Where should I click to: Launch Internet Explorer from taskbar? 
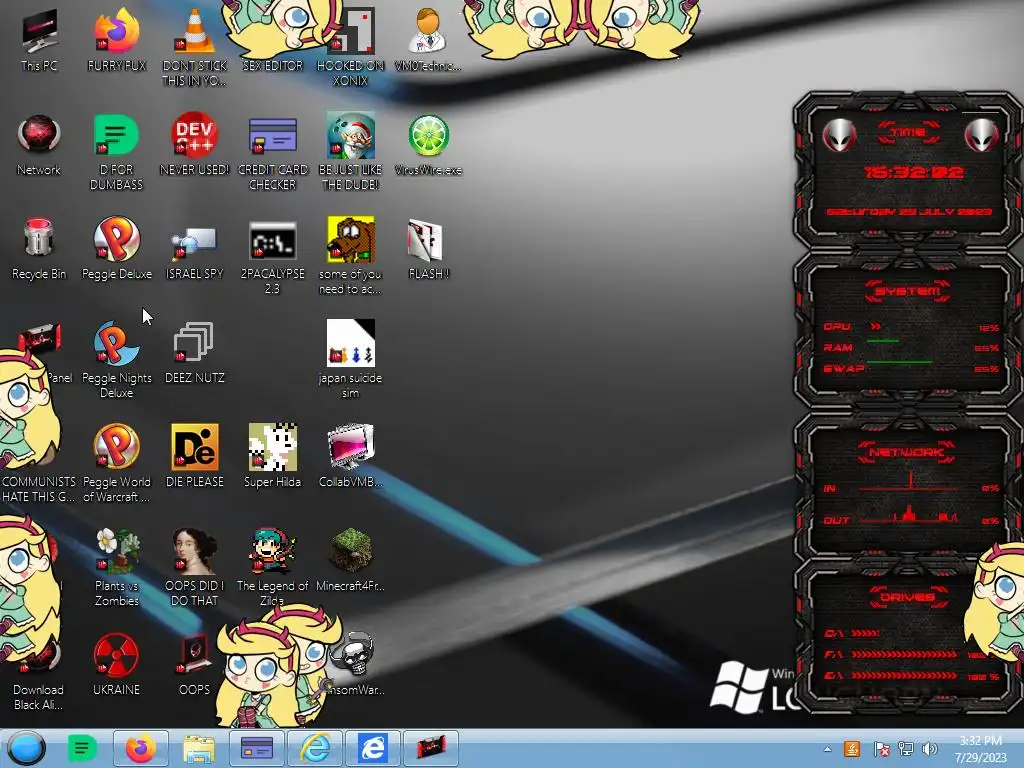click(x=315, y=748)
